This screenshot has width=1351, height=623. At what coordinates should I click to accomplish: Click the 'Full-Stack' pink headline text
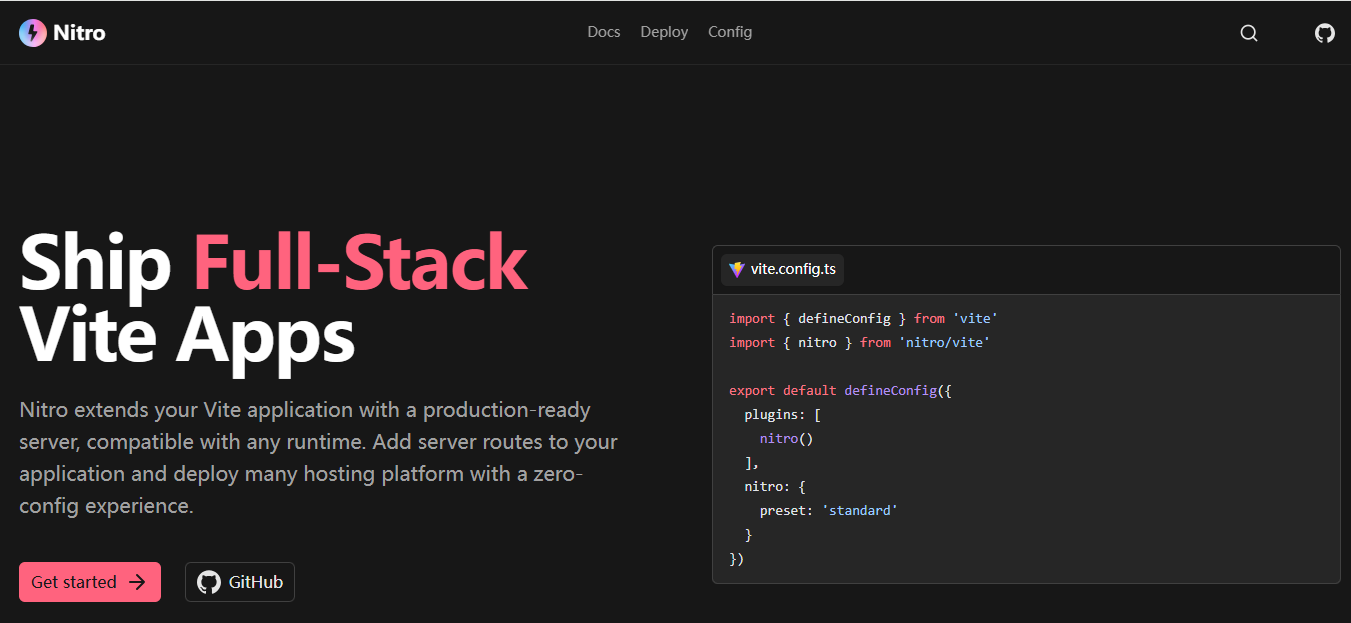pyautogui.click(x=360, y=262)
